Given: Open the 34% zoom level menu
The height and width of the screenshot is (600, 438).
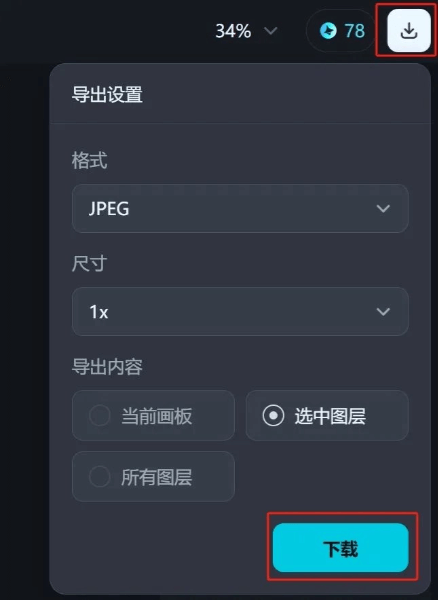Looking at the screenshot, I should [246, 31].
